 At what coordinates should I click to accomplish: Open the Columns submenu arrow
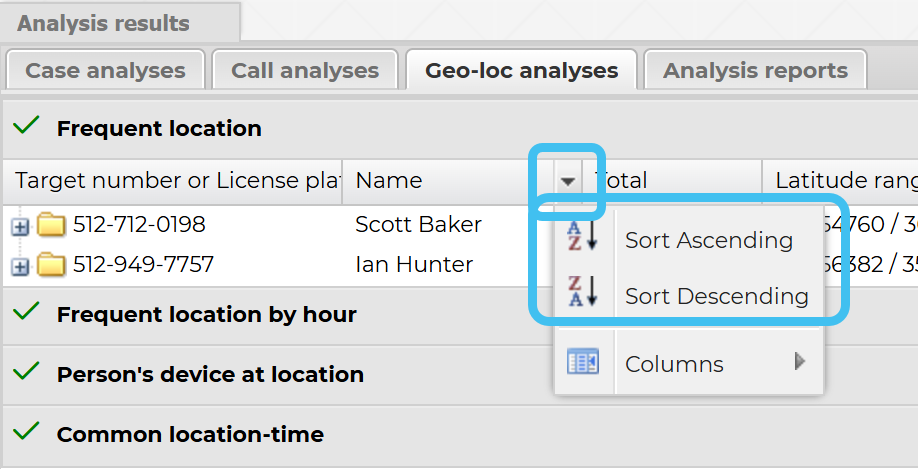(x=800, y=362)
